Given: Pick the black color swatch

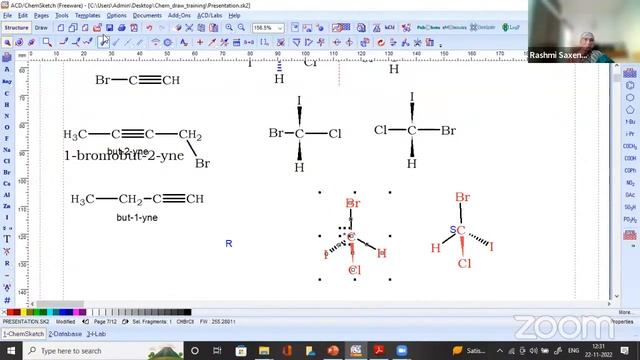Looking at the screenshot, I should point(187,312).
